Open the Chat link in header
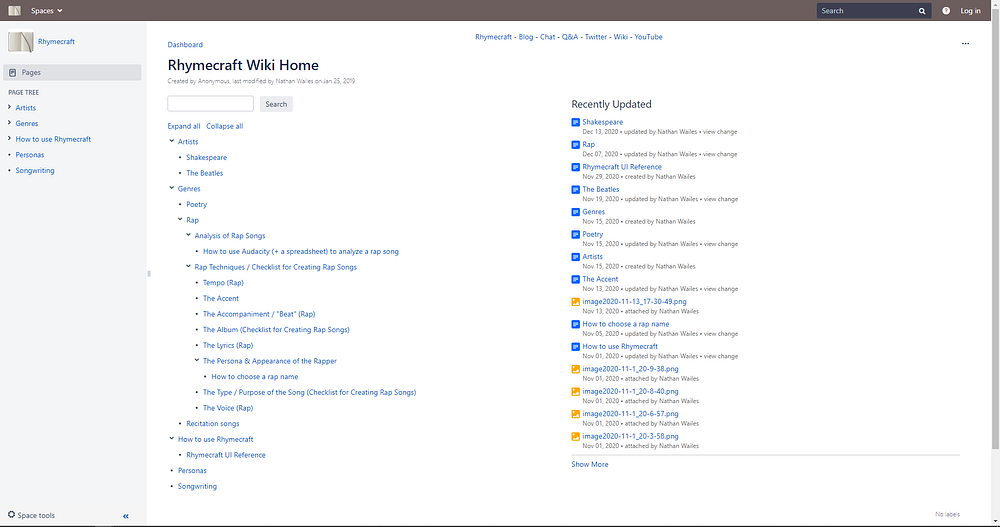The height and width of the screenshot is (527, 1000). coord(547,37)
